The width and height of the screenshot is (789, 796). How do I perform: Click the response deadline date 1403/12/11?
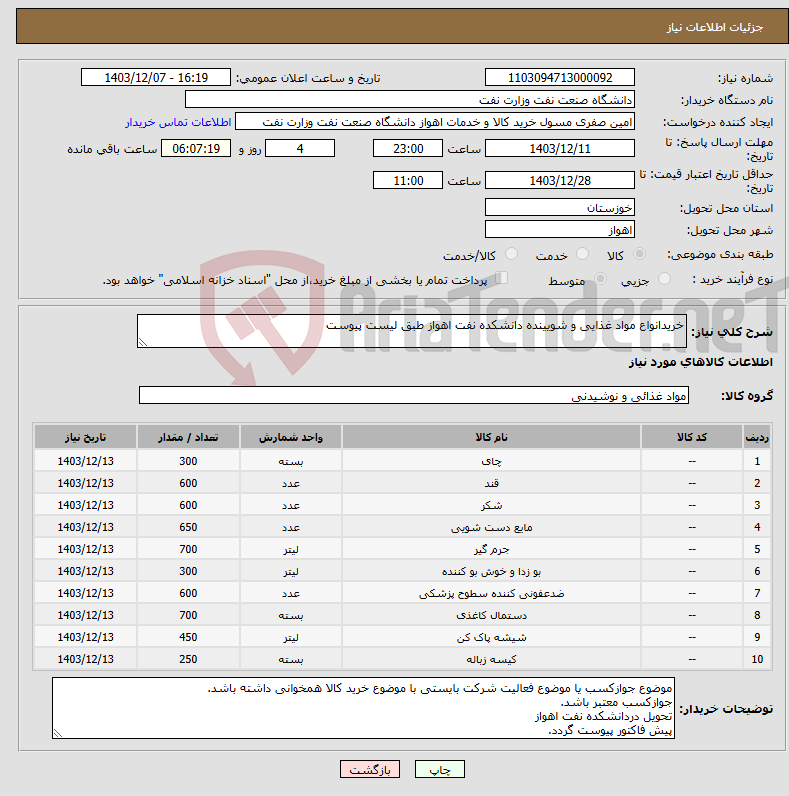560,148
